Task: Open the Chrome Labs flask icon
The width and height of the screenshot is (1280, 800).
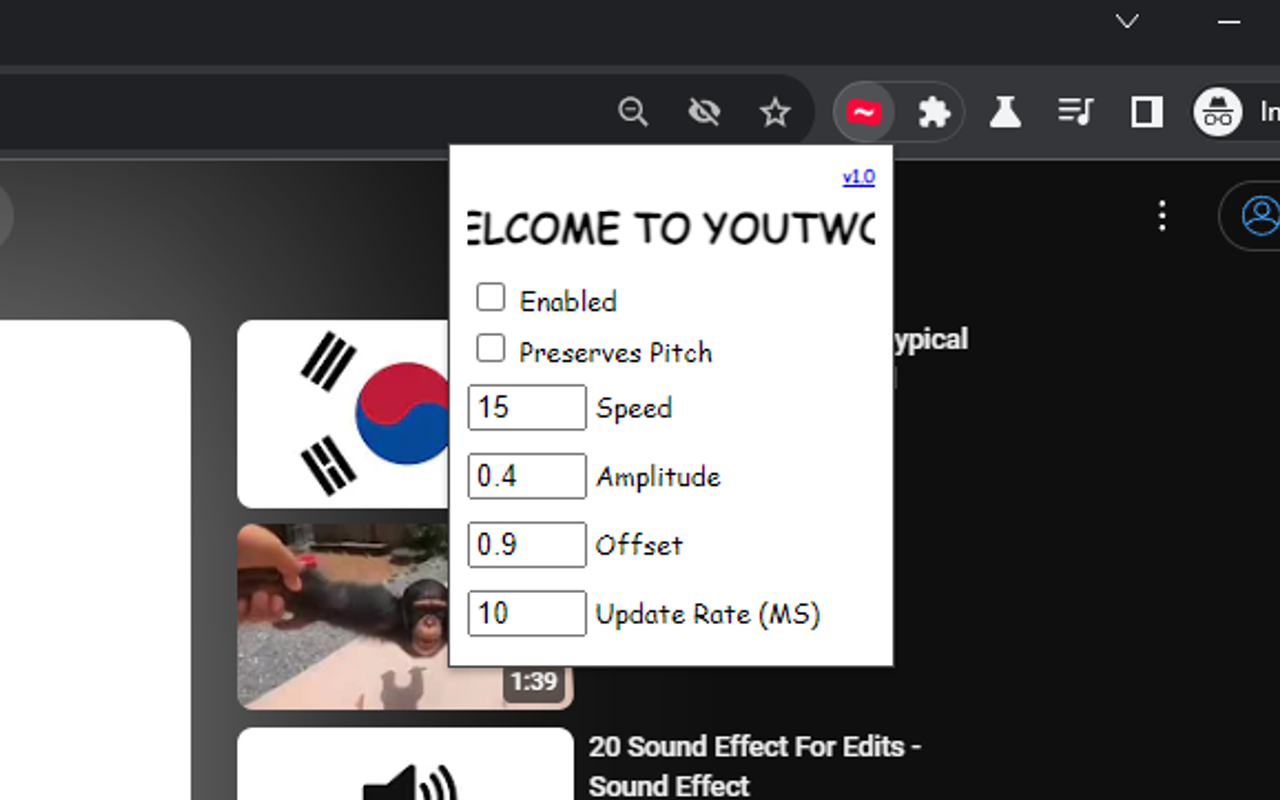Action: coord(1005,111)
